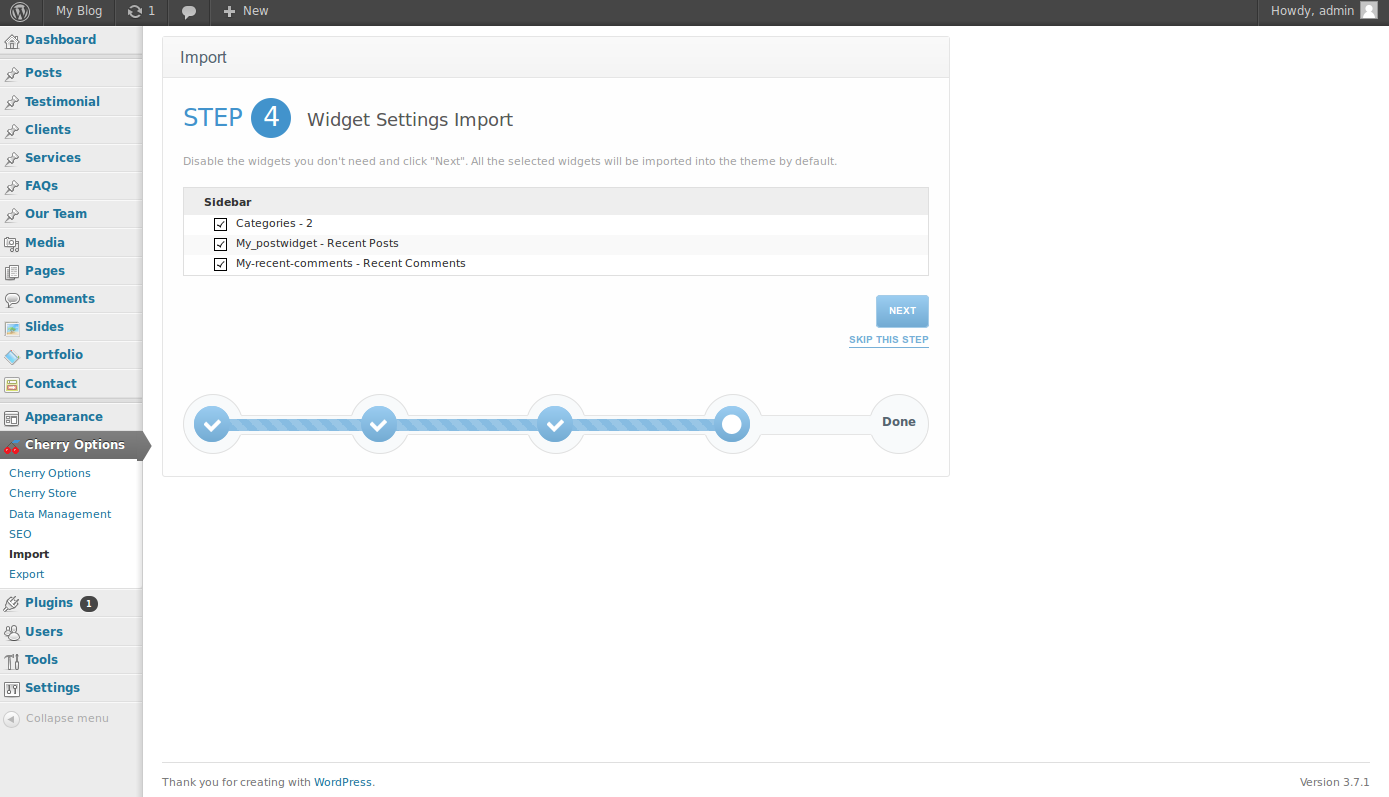
Task: Click the Contact form icon
Action: pyautogui.click(x=12, y=384)
